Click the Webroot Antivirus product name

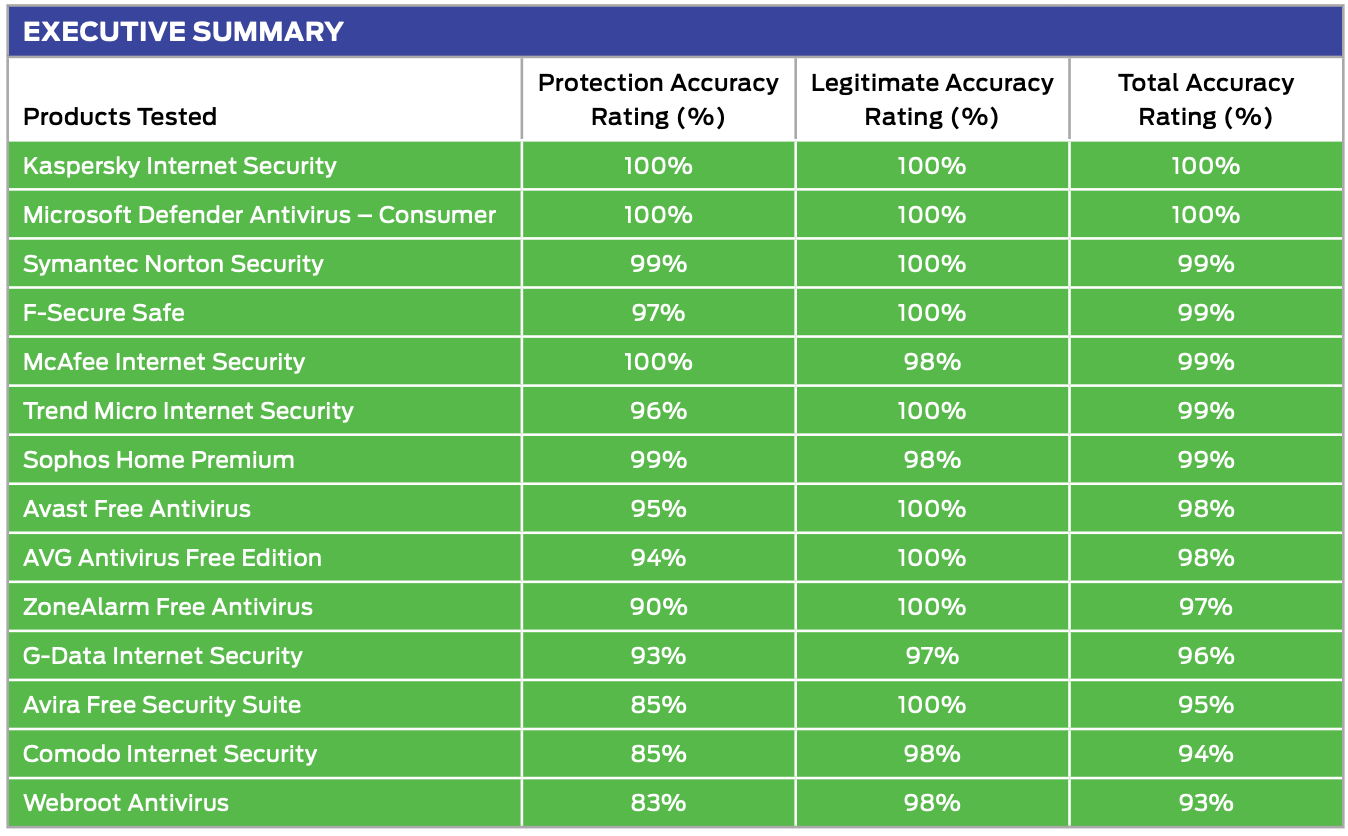[x=126, y=803]
